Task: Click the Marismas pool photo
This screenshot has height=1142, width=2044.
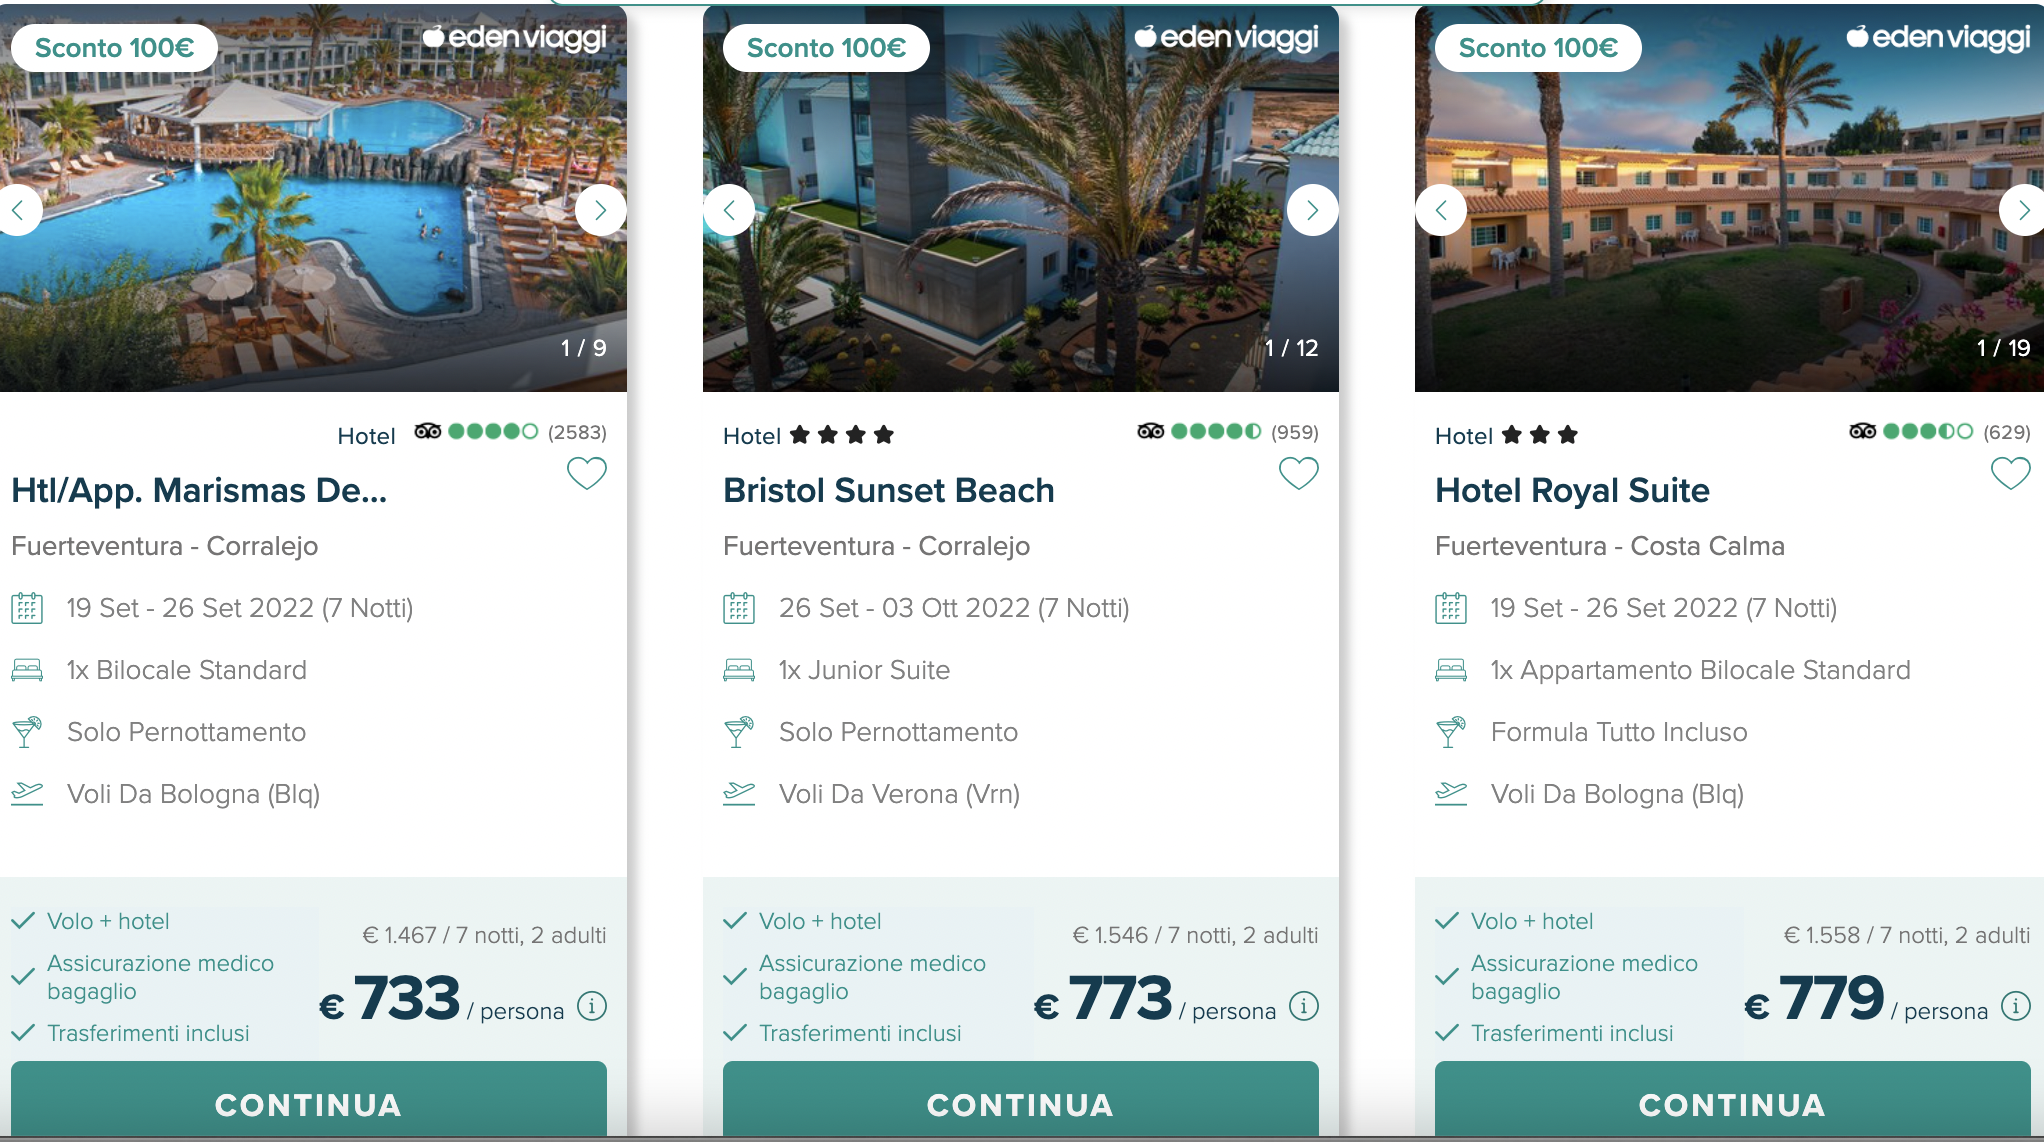Action: 313,200
